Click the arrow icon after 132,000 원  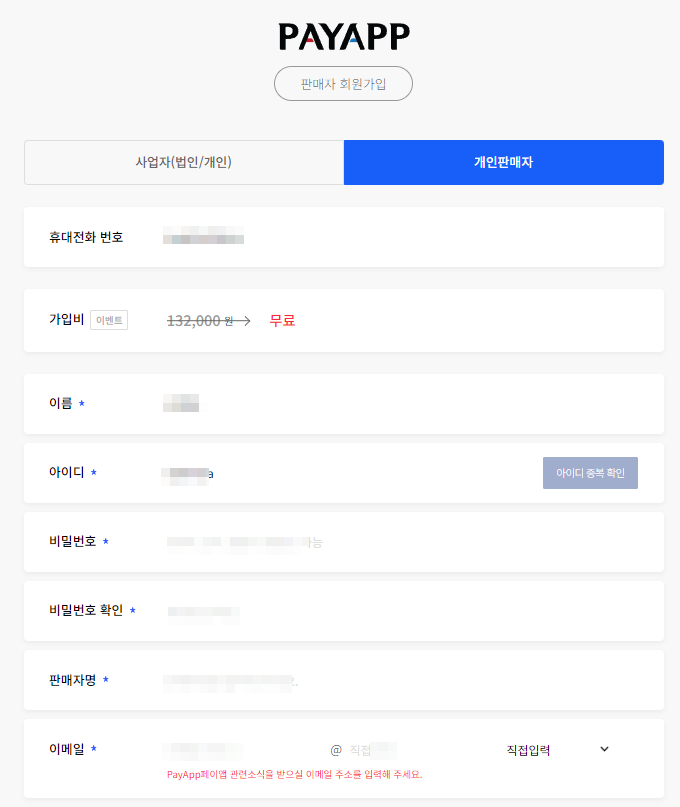(x=242, y=321)
